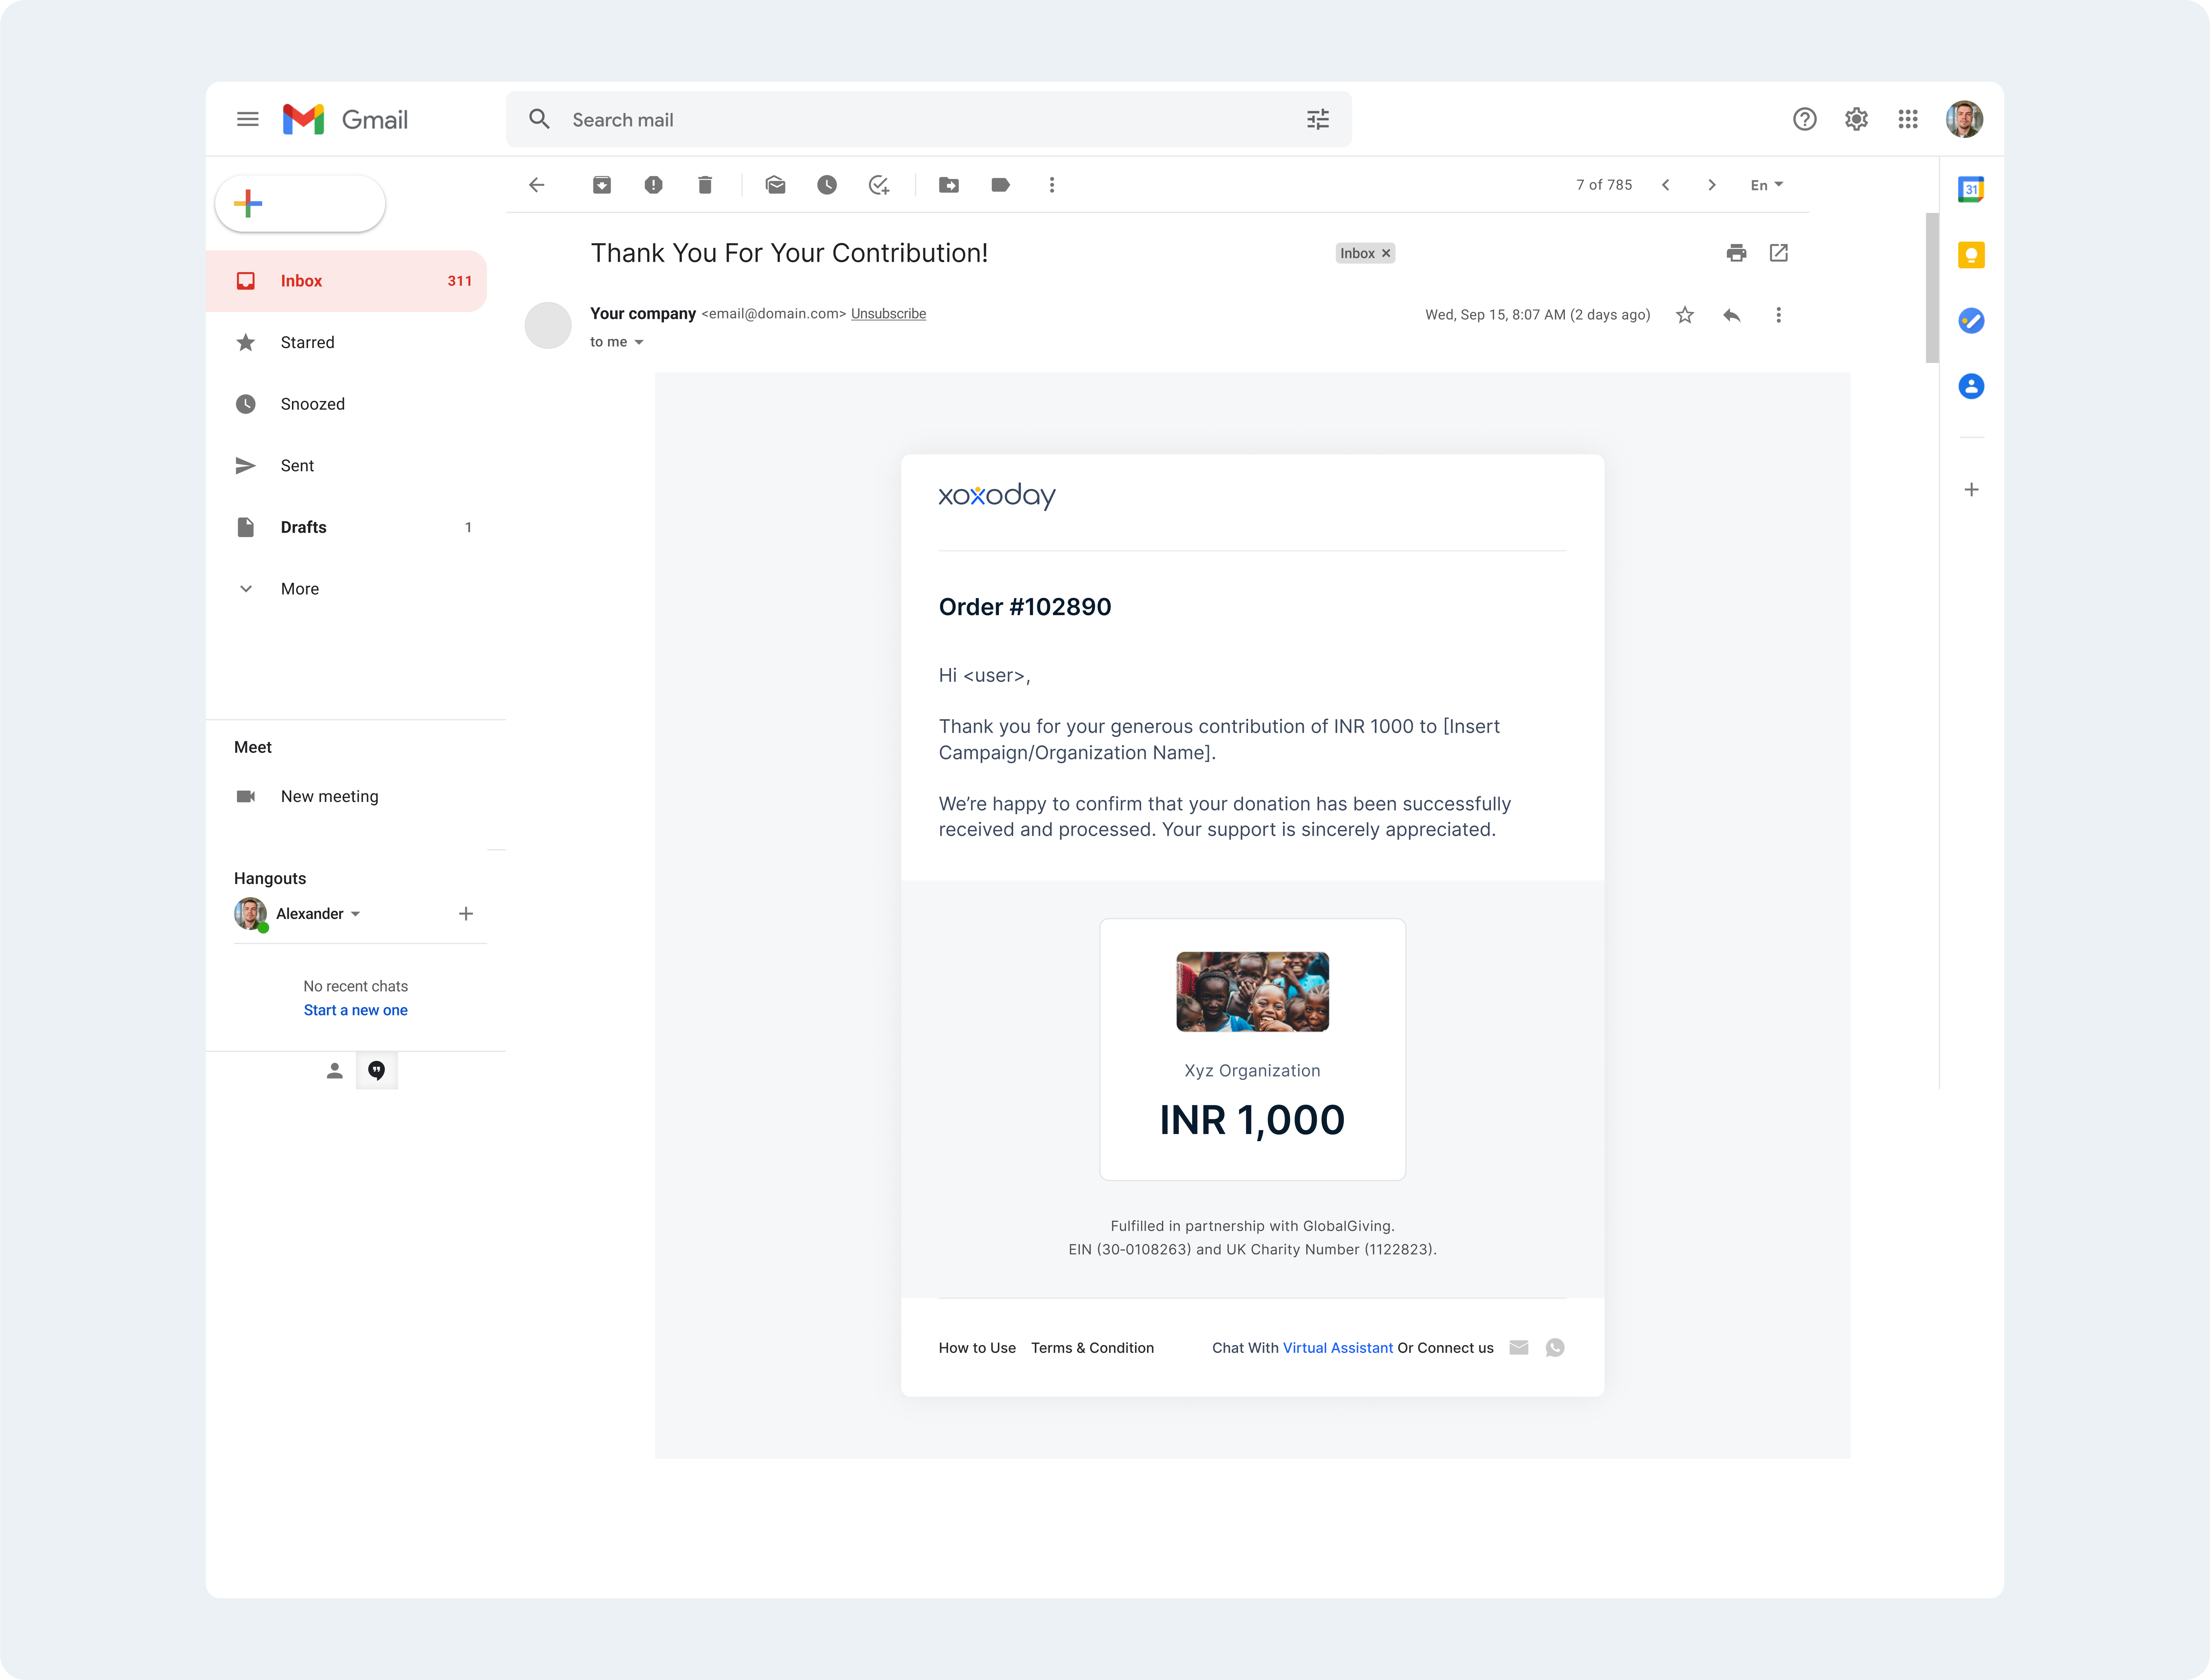Open the Google apps grid
The width and height of the screenshot is (2210, 1680).
1908,119
